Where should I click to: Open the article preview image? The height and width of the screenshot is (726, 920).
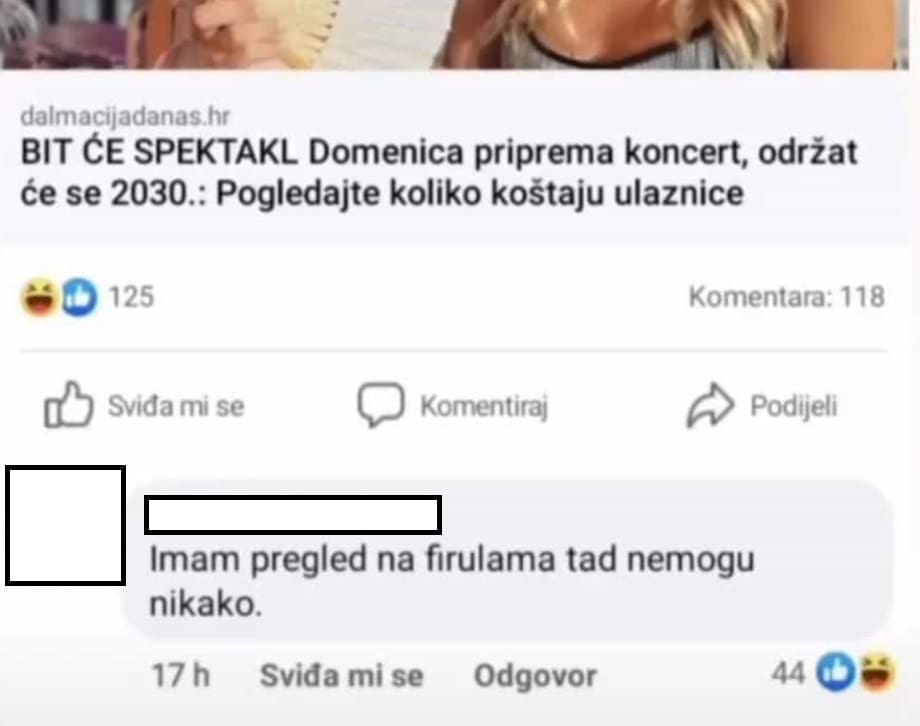[x=455, y=34]
